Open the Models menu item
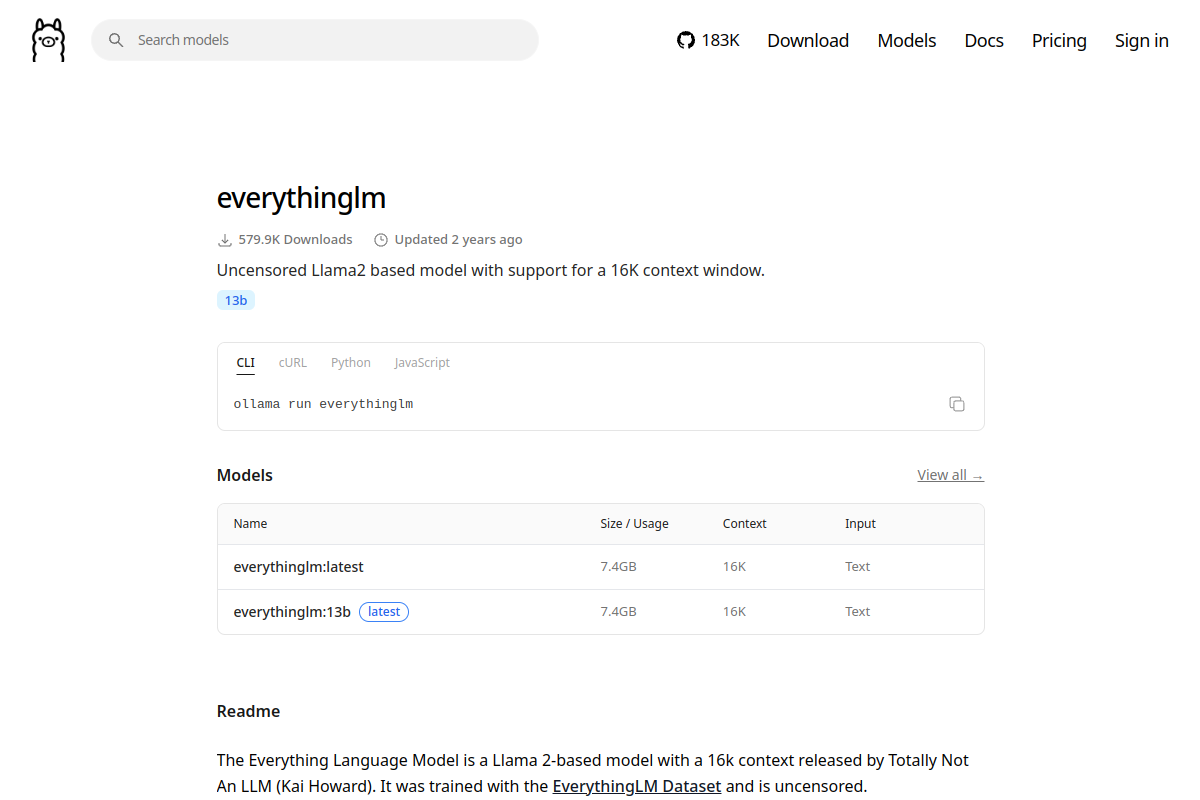The image size is (1200, 800). 907,40
